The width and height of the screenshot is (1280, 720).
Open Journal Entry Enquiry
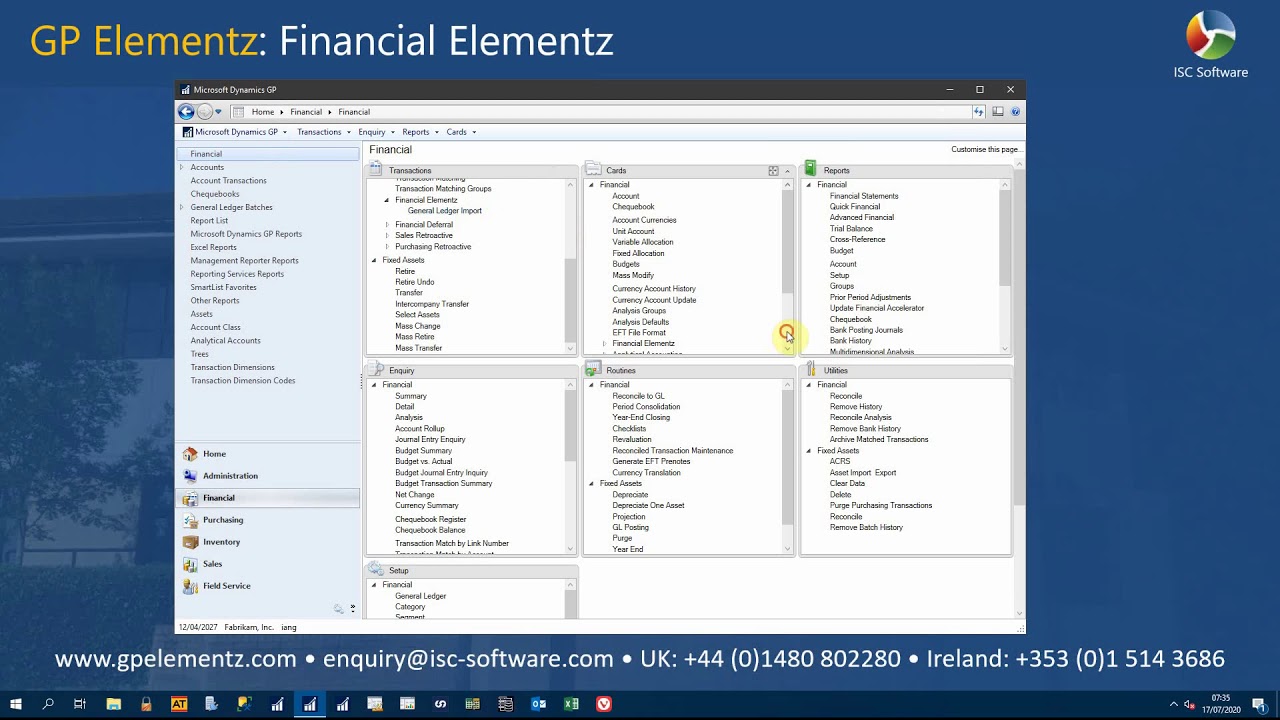tap(430, 440)
